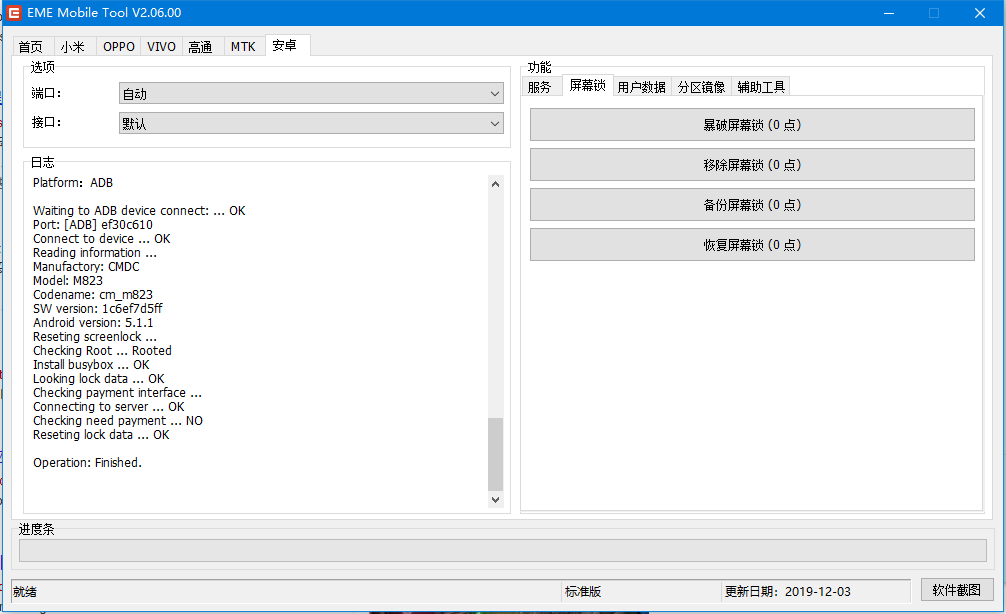Minimize the EME Mobile Tool window
This screenshot has height=614, width=1006.
tap(889, 13)
